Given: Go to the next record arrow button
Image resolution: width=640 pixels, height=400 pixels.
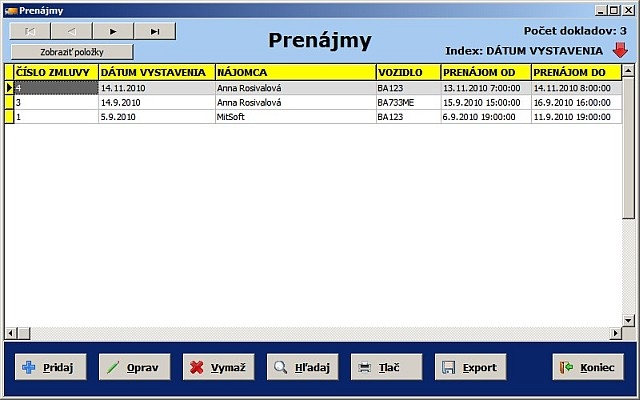Looking at the screenshot, I should pyautogui.click(x=113, y=31).
